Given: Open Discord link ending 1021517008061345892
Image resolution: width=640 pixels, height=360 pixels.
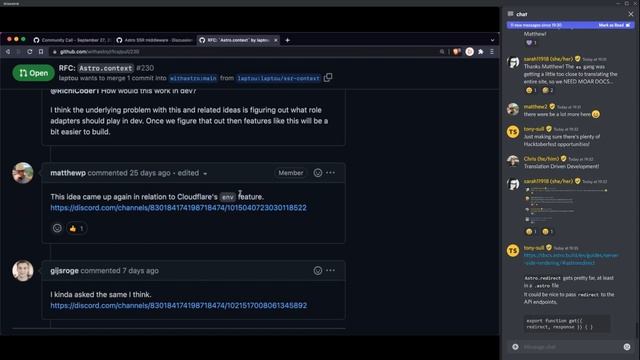Looking at the screenshot, I should pos(179,305).
